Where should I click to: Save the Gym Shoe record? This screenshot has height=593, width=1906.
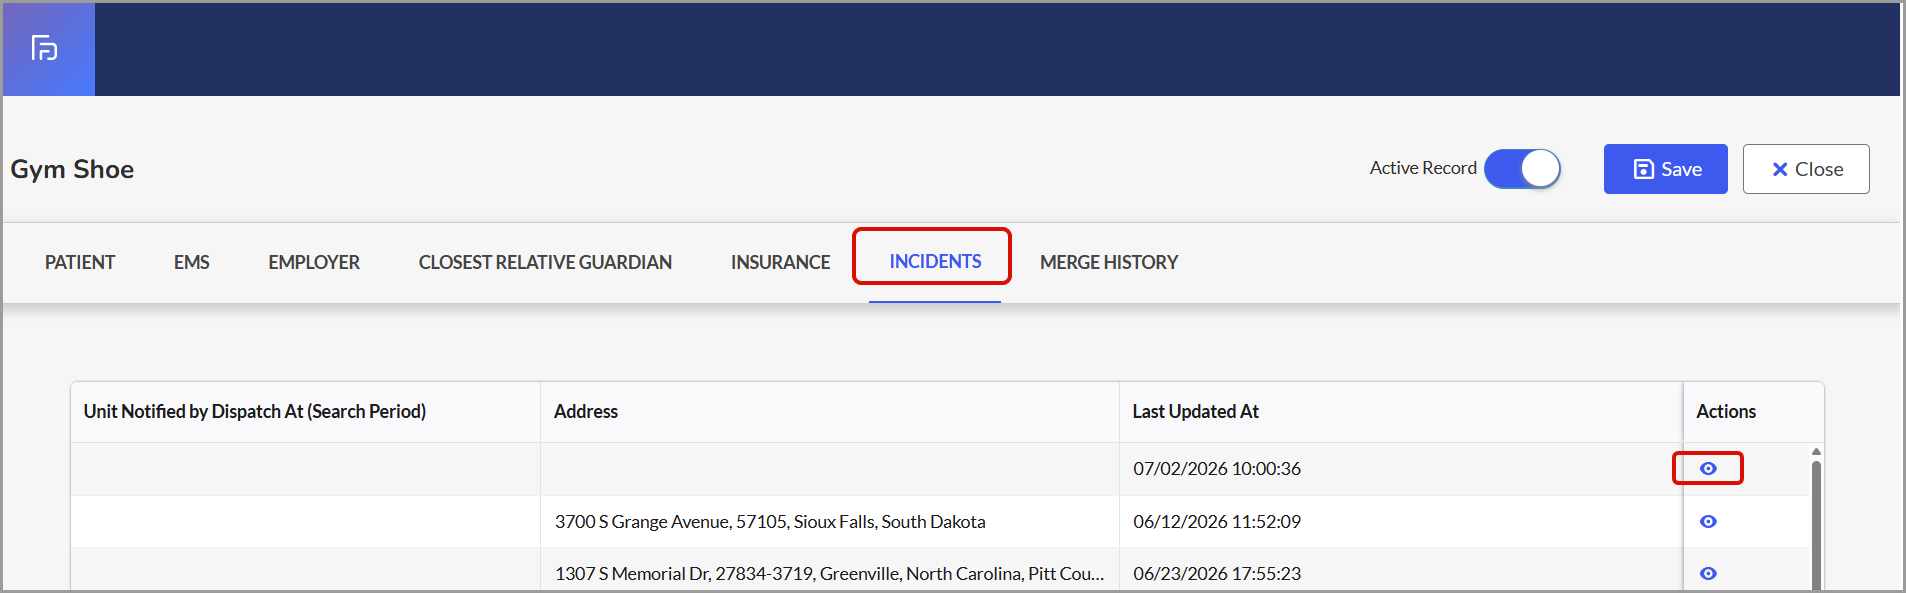[1665, 169]
